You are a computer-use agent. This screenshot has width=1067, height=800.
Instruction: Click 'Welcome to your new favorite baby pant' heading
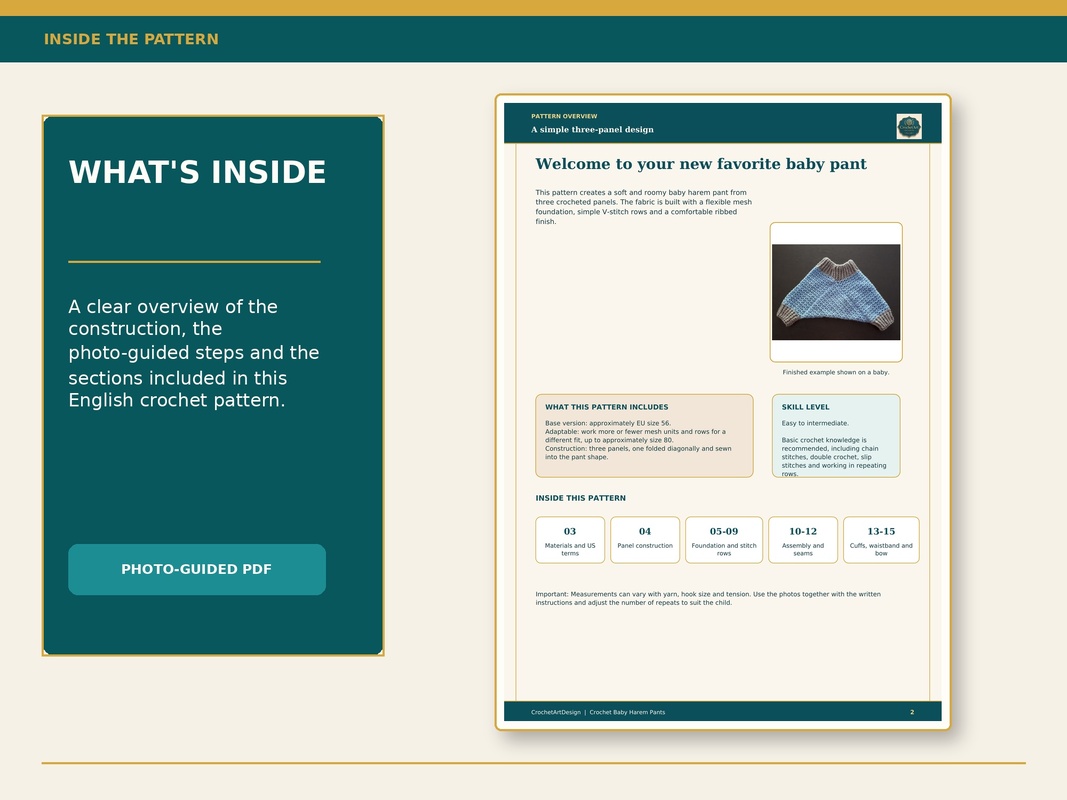[701, 164]
